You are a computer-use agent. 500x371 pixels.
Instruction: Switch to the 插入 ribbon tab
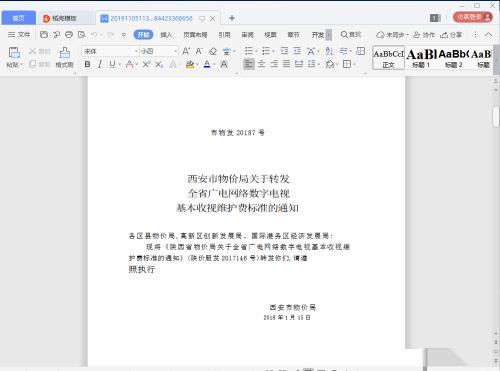166,35
